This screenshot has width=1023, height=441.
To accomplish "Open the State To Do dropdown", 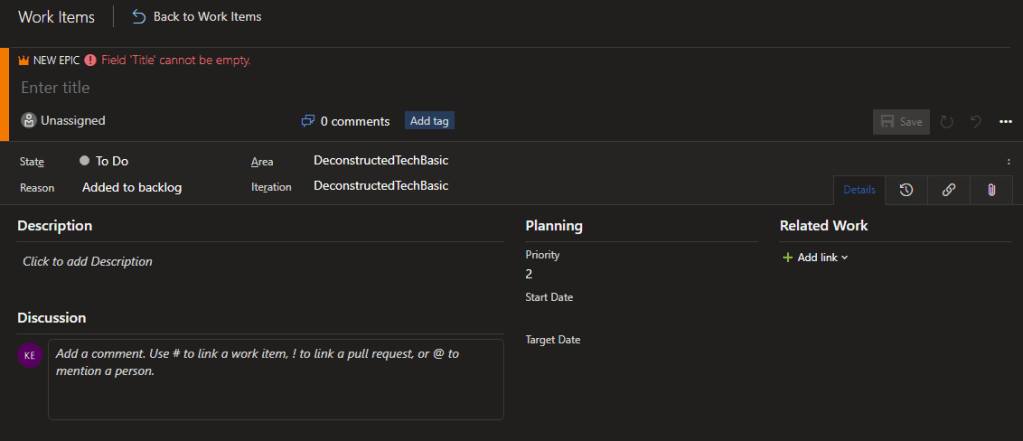I will [x=111, y=161].
